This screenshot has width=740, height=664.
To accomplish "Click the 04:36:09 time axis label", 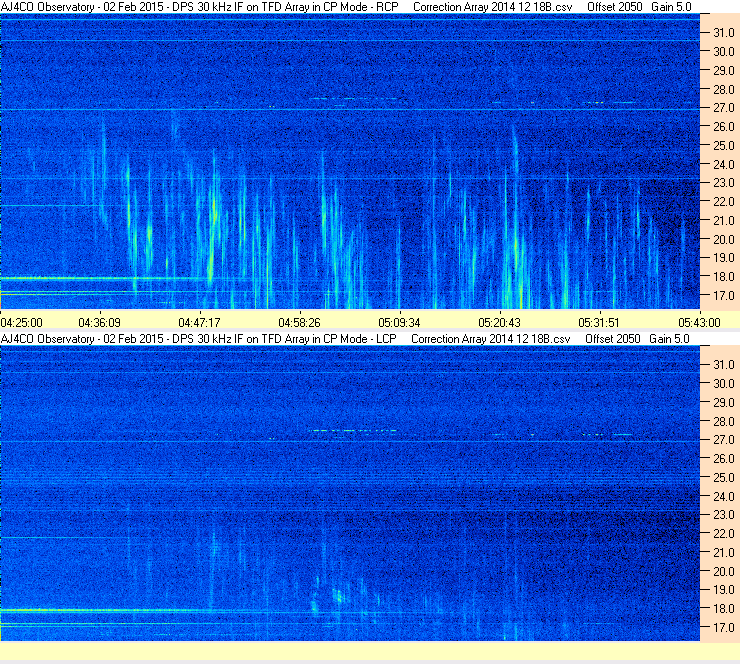I will click(100, 323).
